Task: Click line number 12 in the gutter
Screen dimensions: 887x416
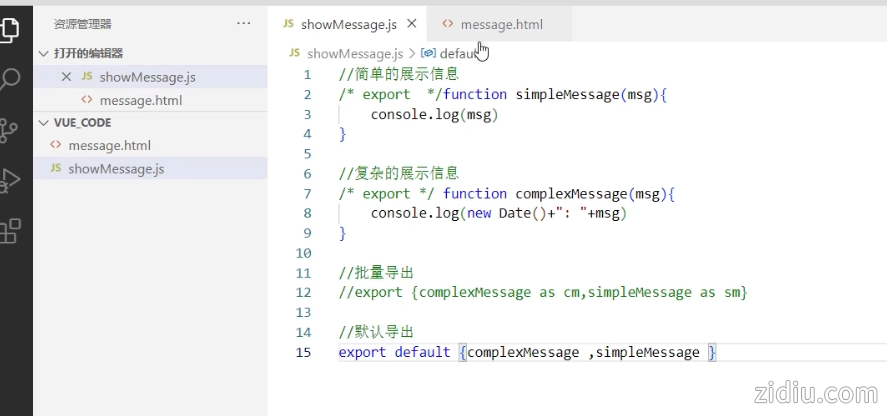Action: click(304, 293)
